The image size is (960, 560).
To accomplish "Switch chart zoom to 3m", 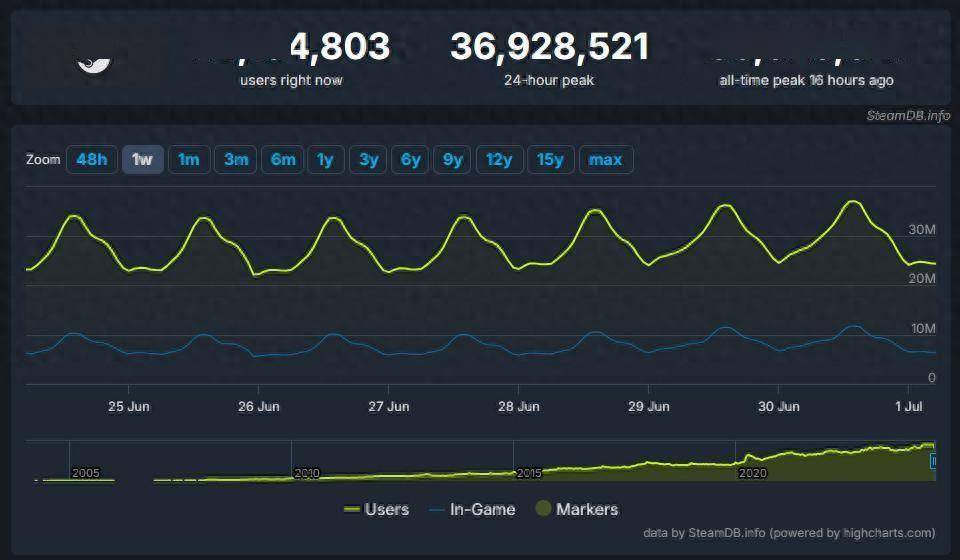I will (236, 160).
